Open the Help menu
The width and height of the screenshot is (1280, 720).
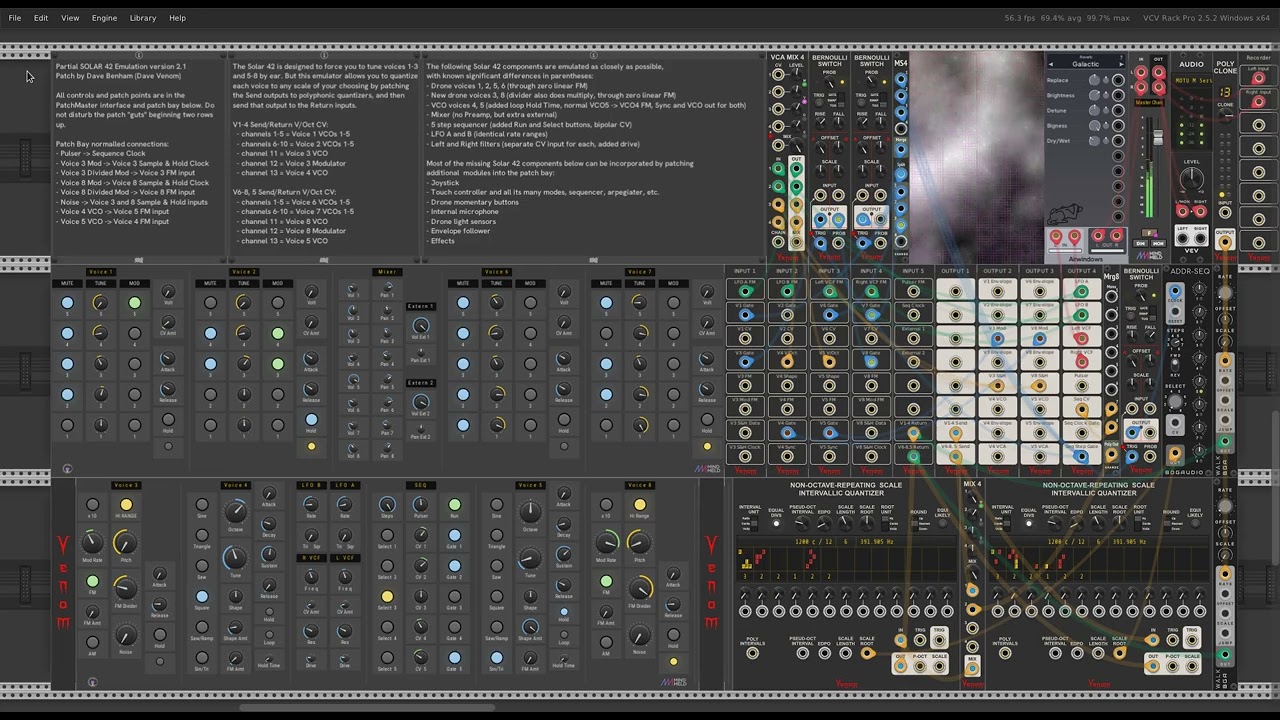click(177, 18)
